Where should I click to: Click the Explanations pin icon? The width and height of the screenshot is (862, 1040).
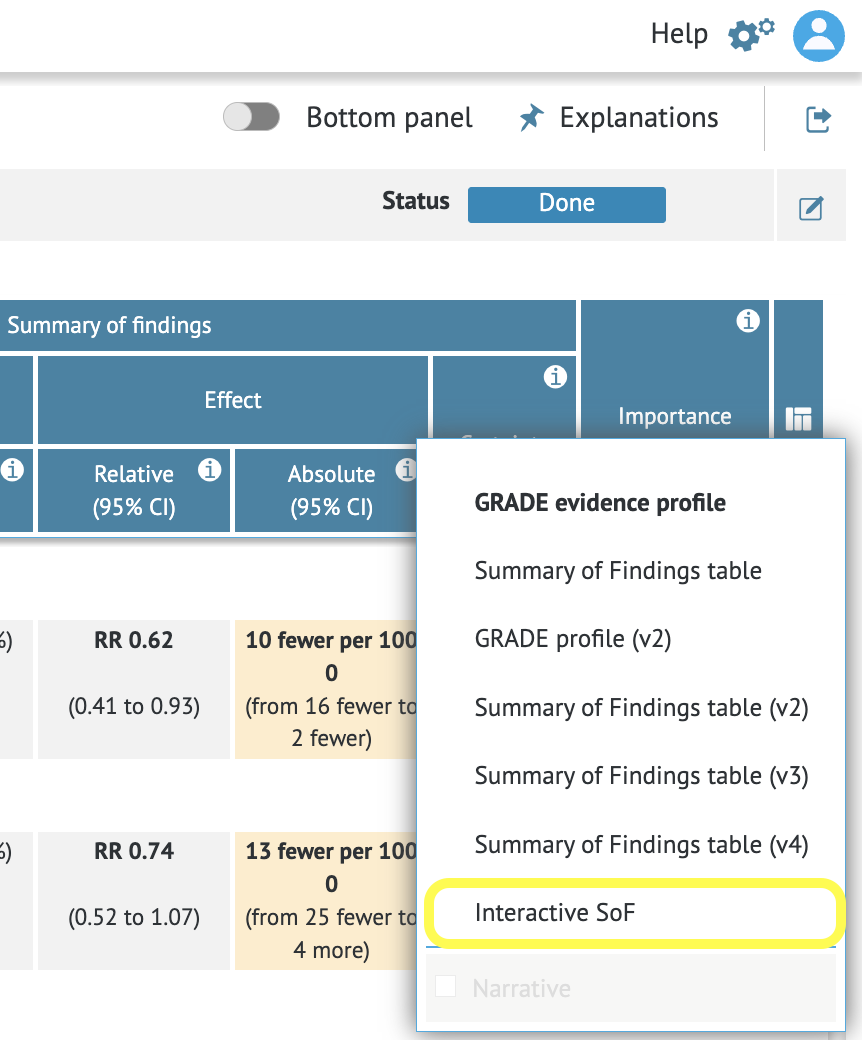tap(531, 117)
